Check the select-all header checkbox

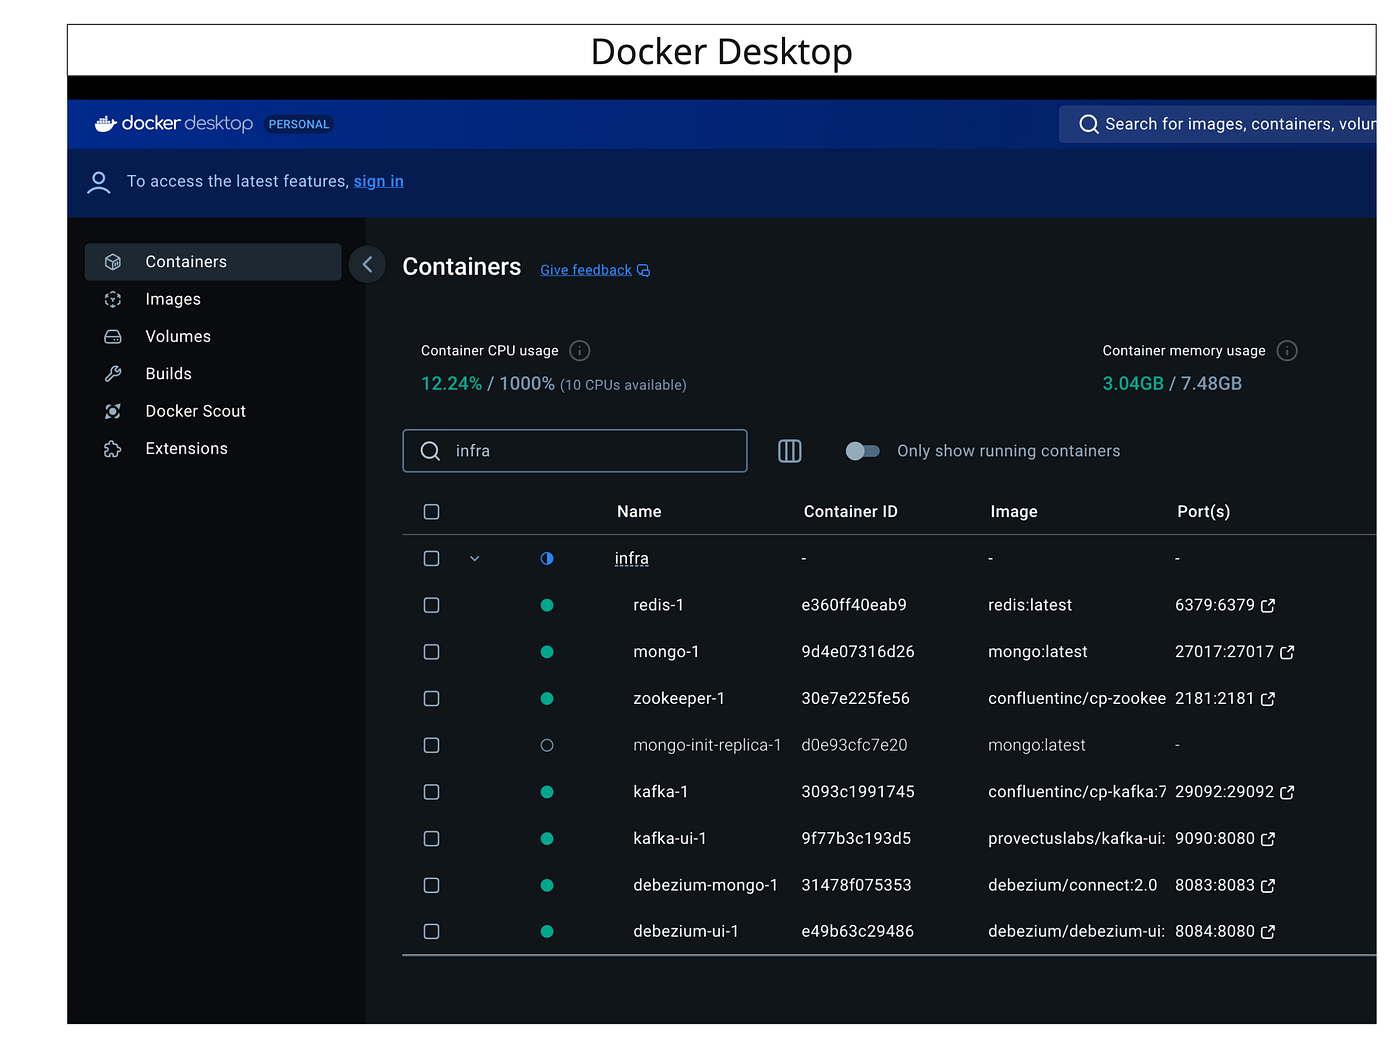432,512
